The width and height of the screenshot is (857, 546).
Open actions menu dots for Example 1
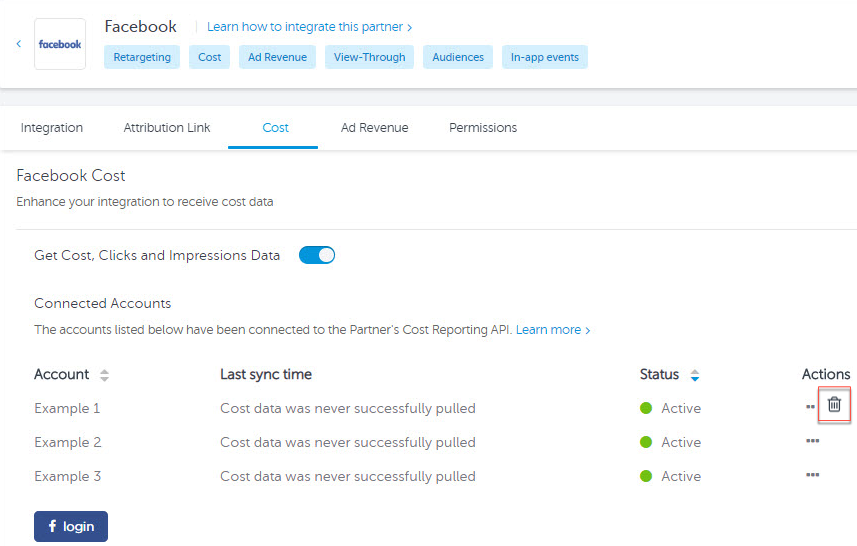pos(810,407)
